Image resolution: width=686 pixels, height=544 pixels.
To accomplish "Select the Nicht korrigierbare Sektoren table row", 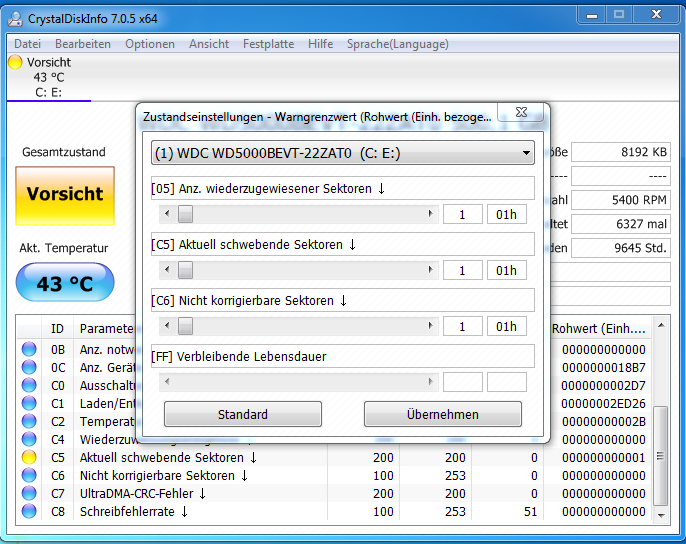I will point(334,475).
